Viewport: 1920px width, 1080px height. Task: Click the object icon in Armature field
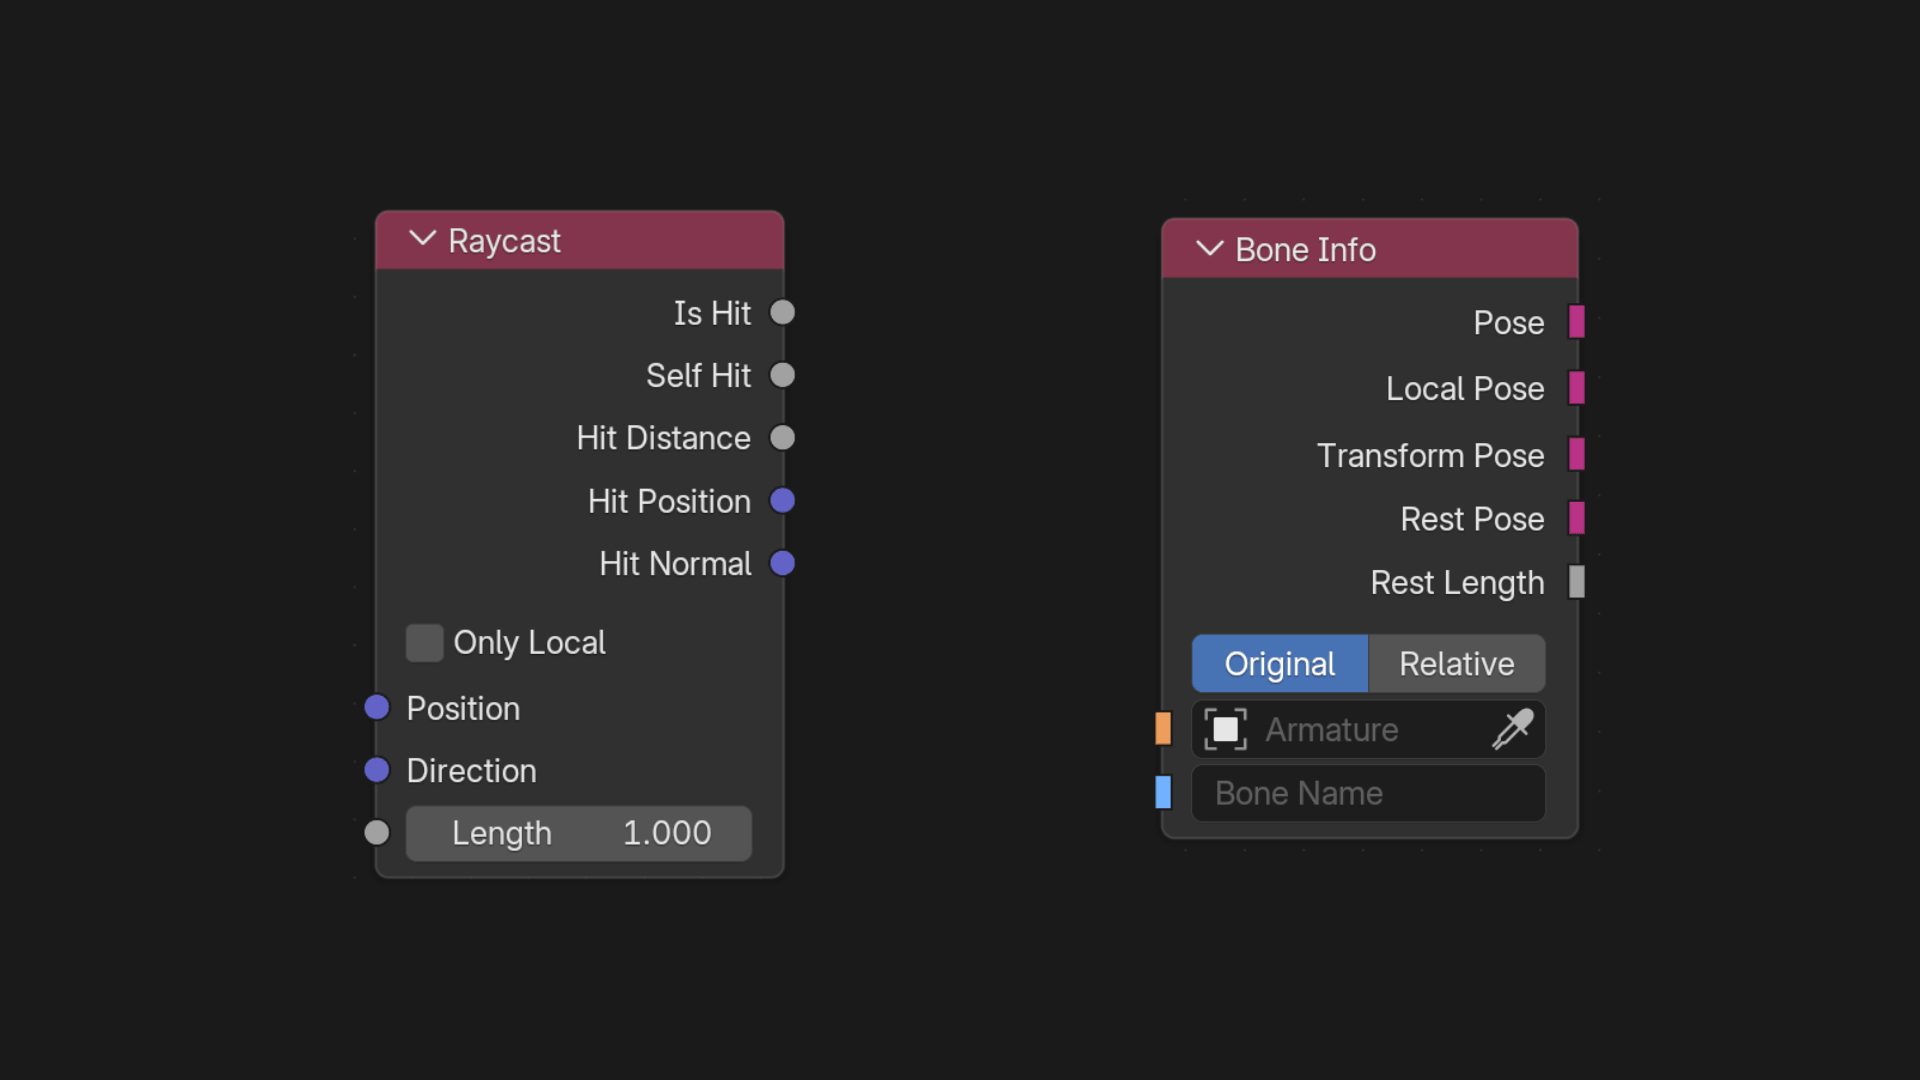(x=1226, y=729)
